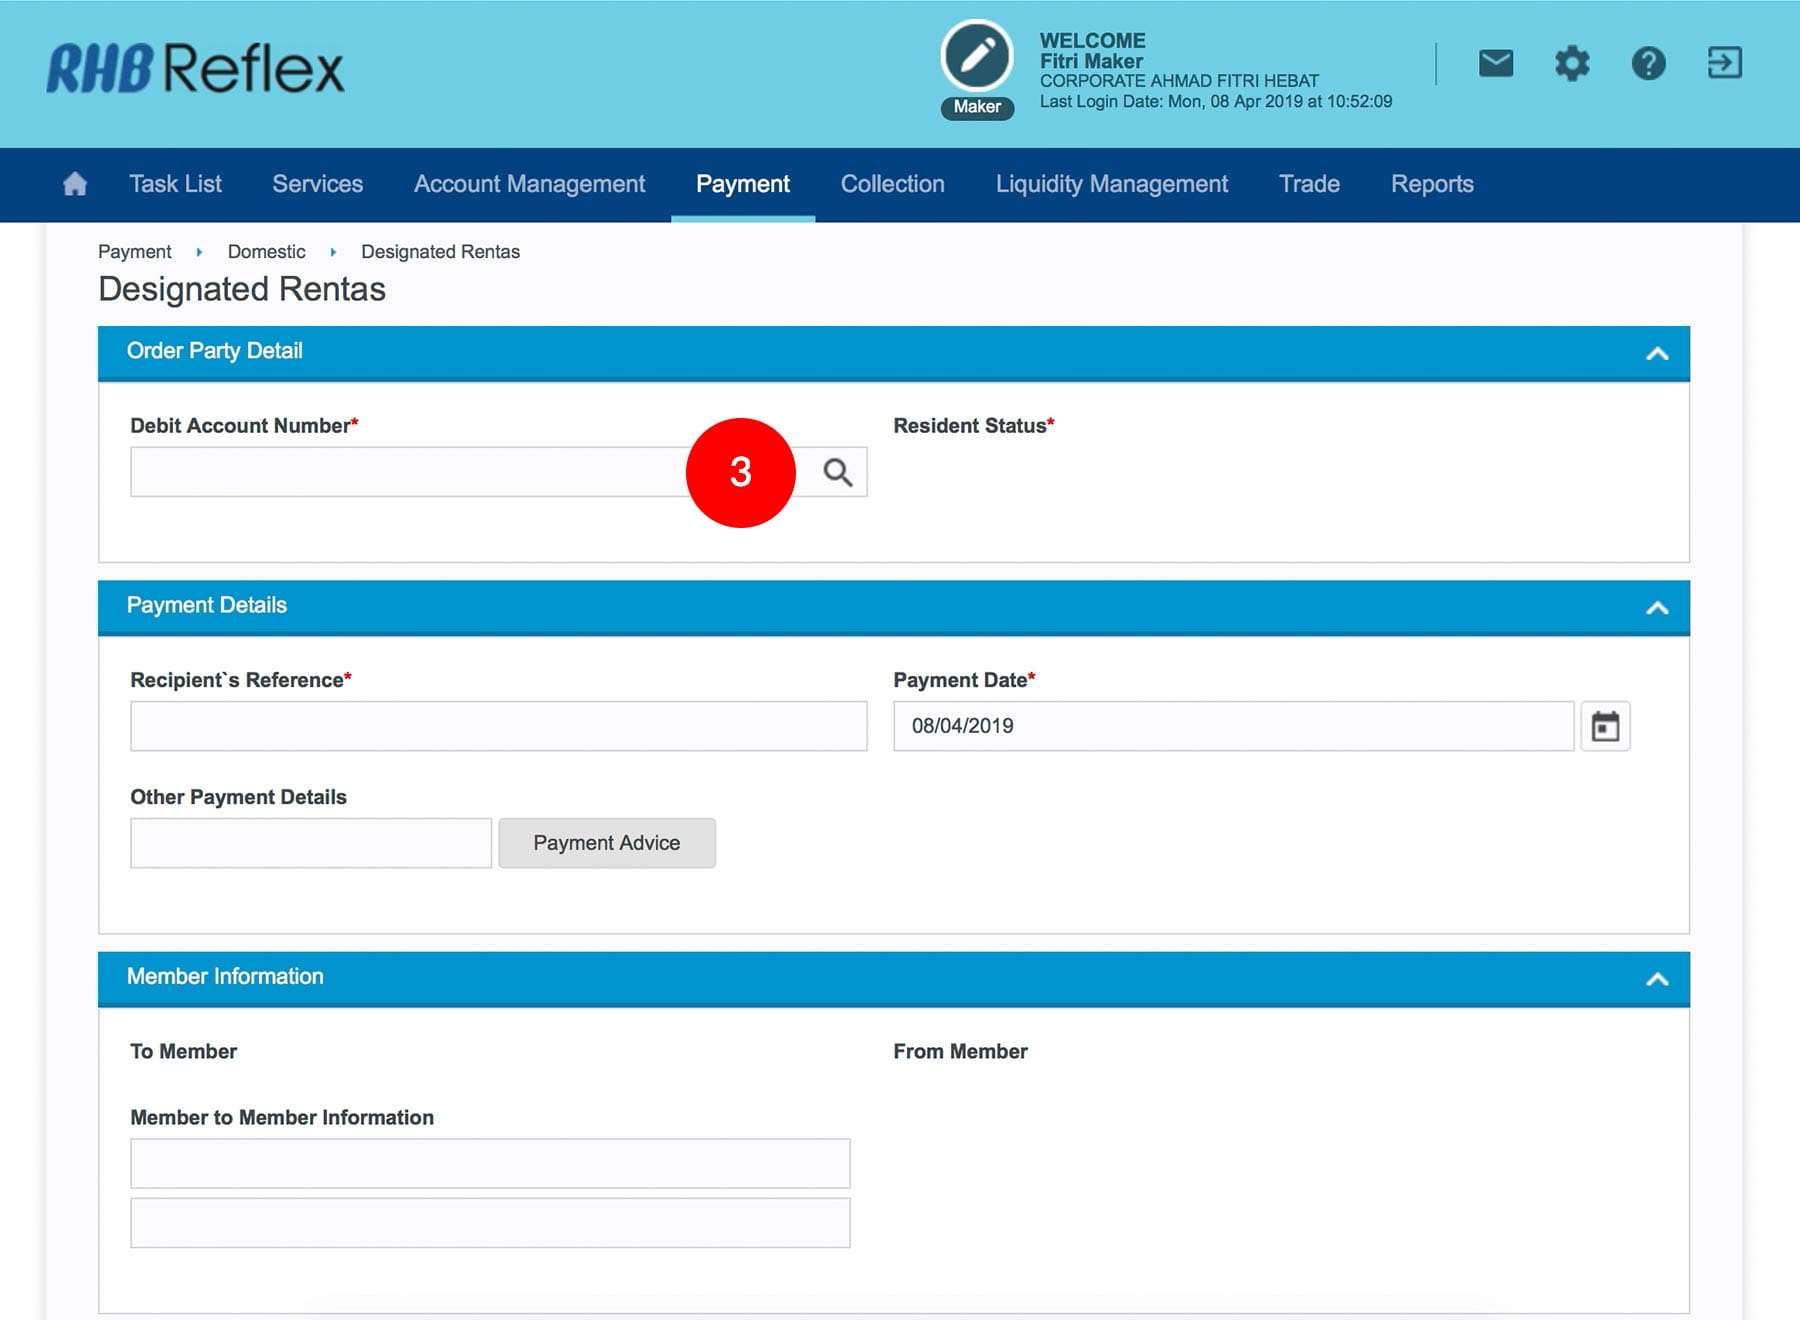Open the mail inbox envelope icon

[1495, 64]
